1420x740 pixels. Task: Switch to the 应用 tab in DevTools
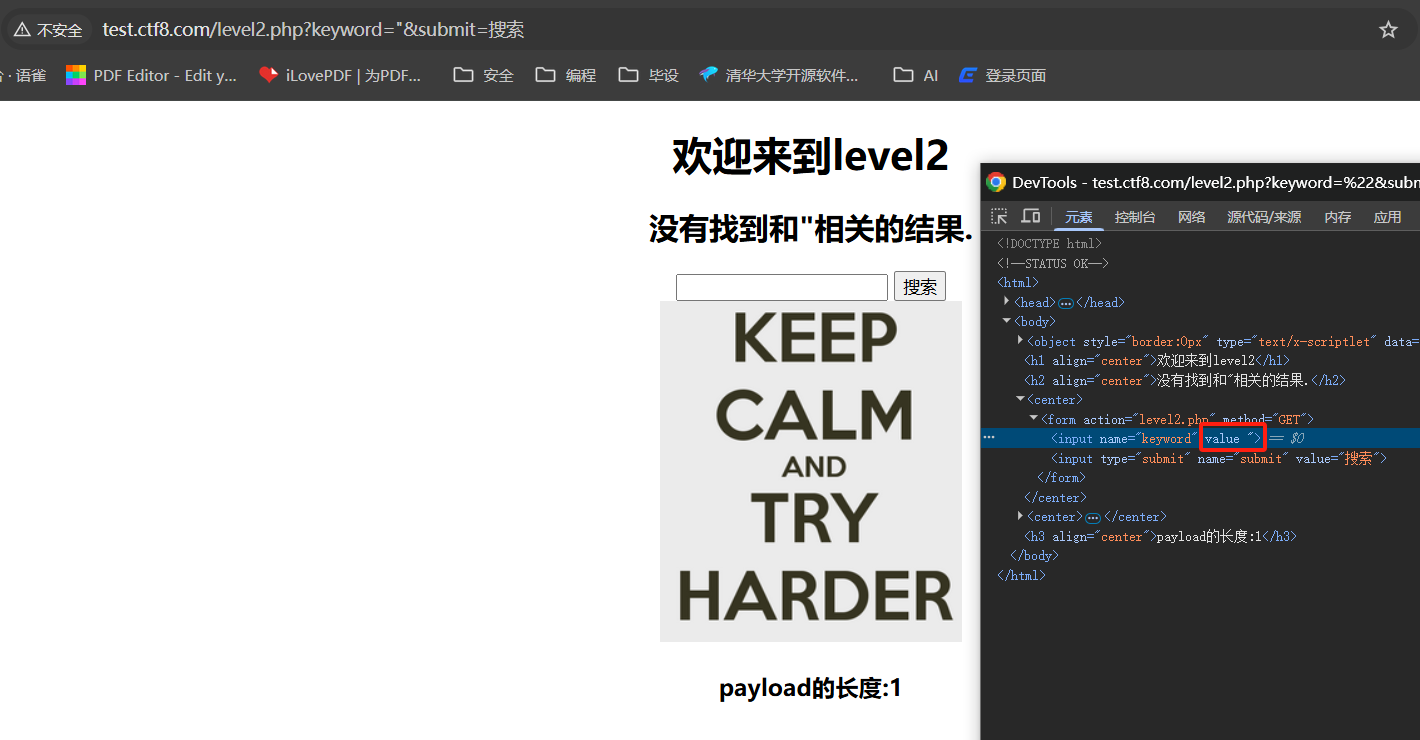pos(1387,217)
